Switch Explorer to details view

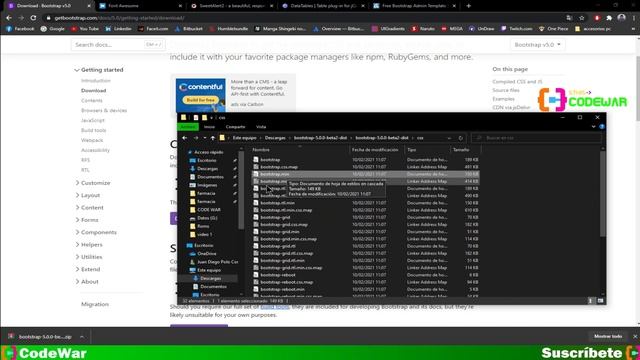(x=590, y=301)
